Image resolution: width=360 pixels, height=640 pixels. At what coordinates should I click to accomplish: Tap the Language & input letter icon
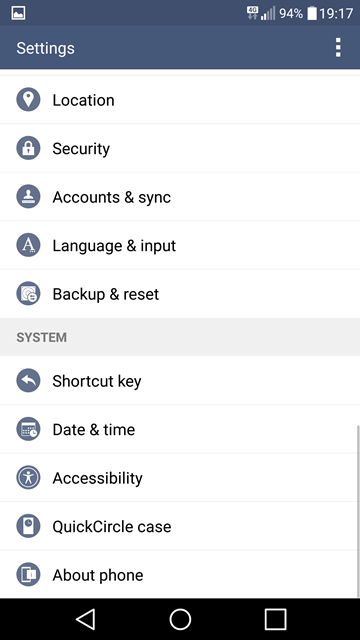28,245
